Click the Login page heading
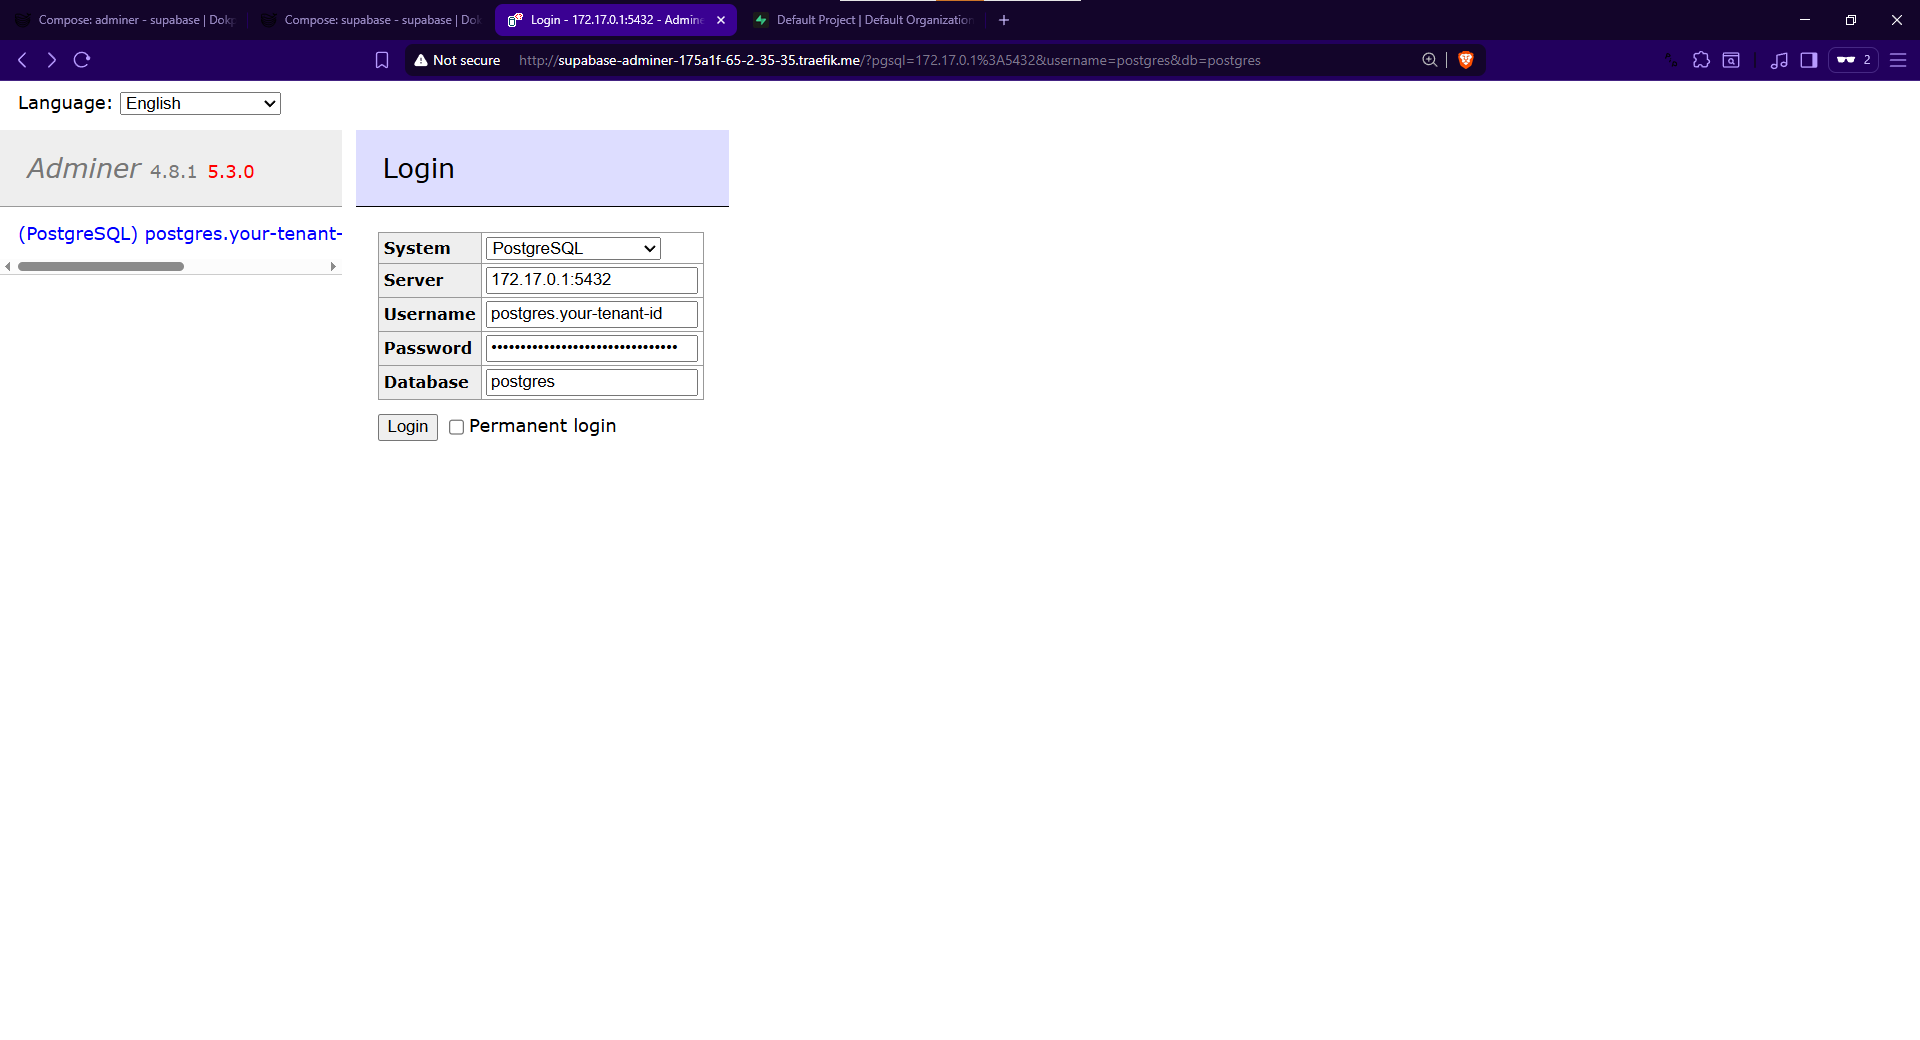 [419, 168]
